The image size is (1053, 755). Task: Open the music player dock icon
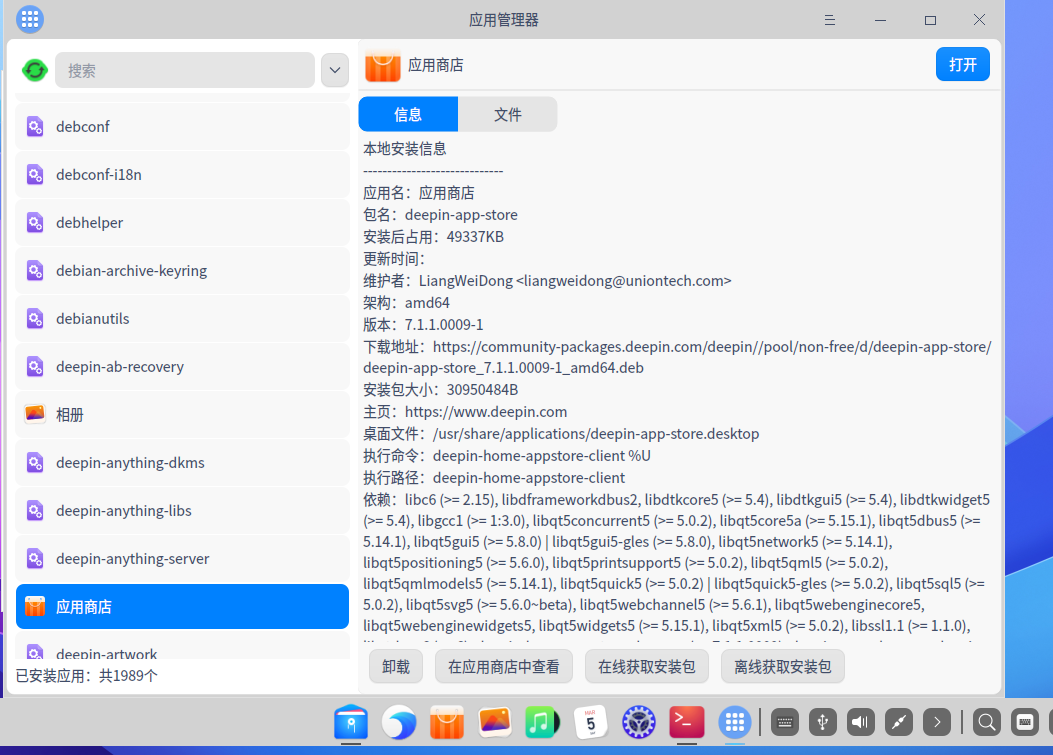click(543, 723)
